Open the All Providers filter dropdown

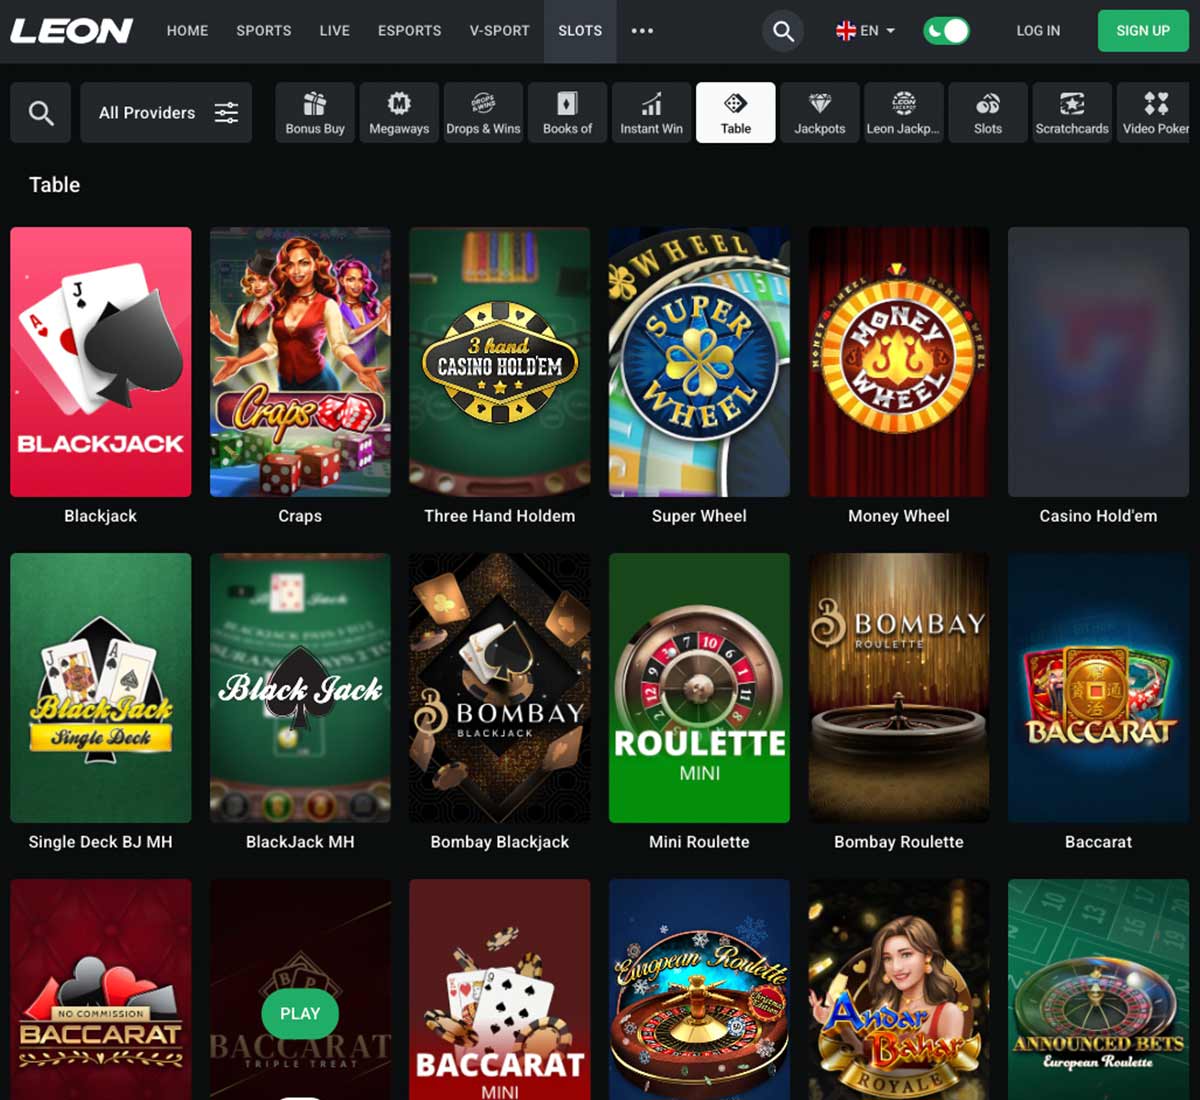click(166, 113)
